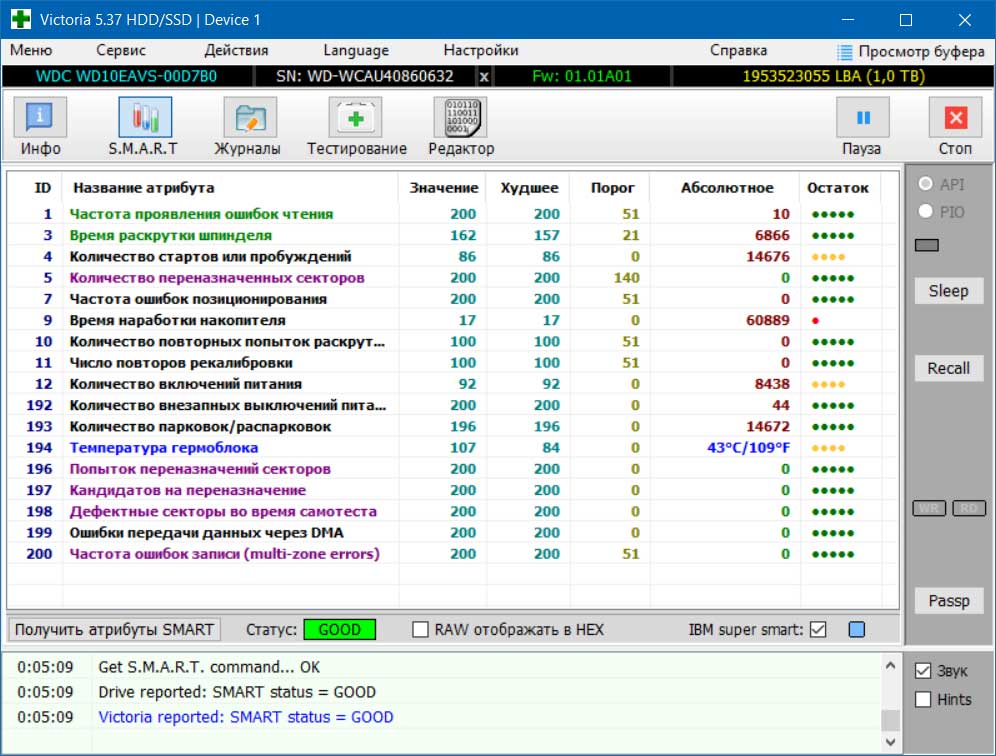This screenshot has width=996, height=756.
Task: Click the Порог column header
Action: coord(612,188)
